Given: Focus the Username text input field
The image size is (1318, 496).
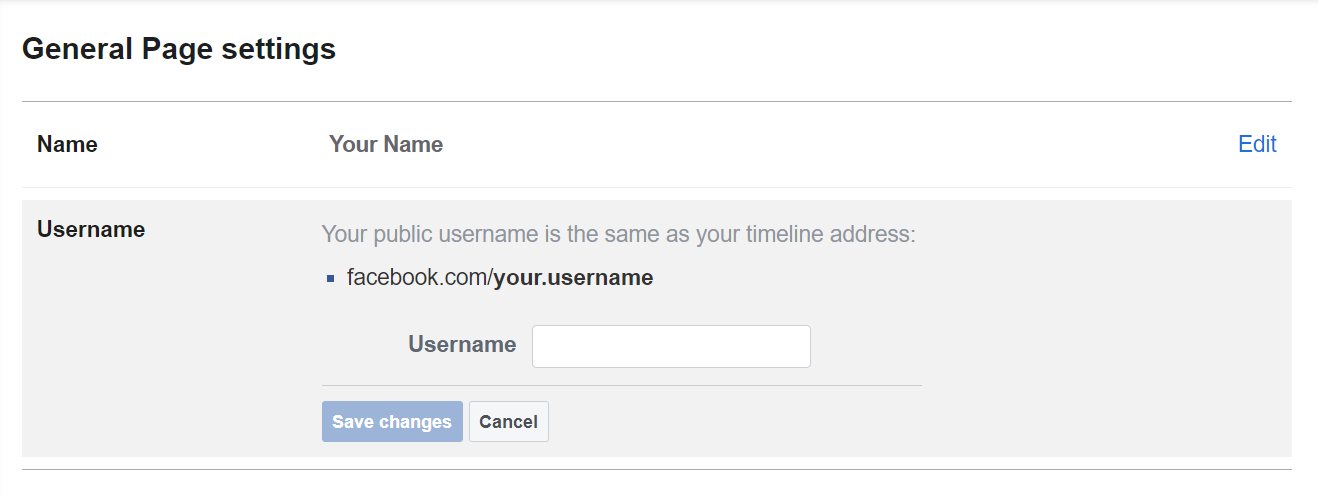Looking at the screenshot, I should [x=671, y=346].
